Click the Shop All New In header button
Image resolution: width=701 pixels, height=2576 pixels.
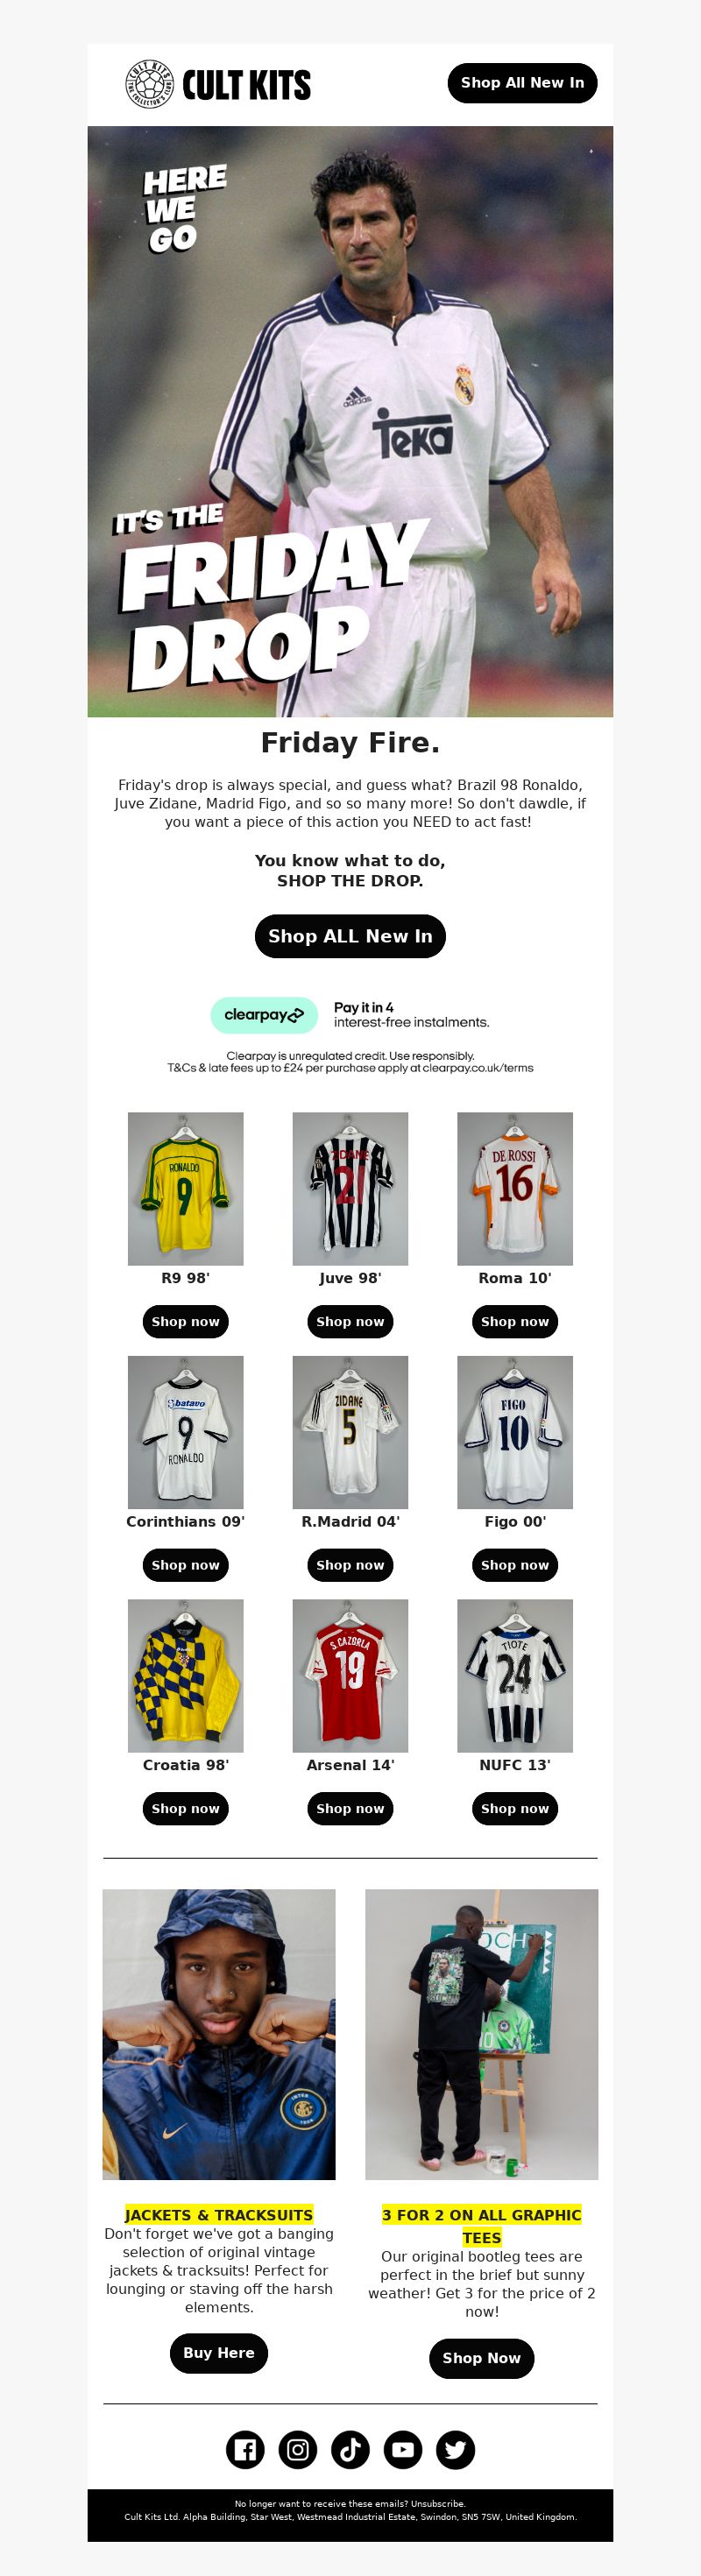(x=522, y=83)
